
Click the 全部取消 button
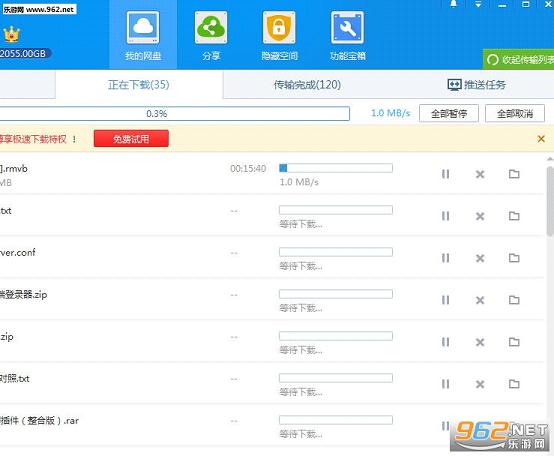click(x=515, y=113)
